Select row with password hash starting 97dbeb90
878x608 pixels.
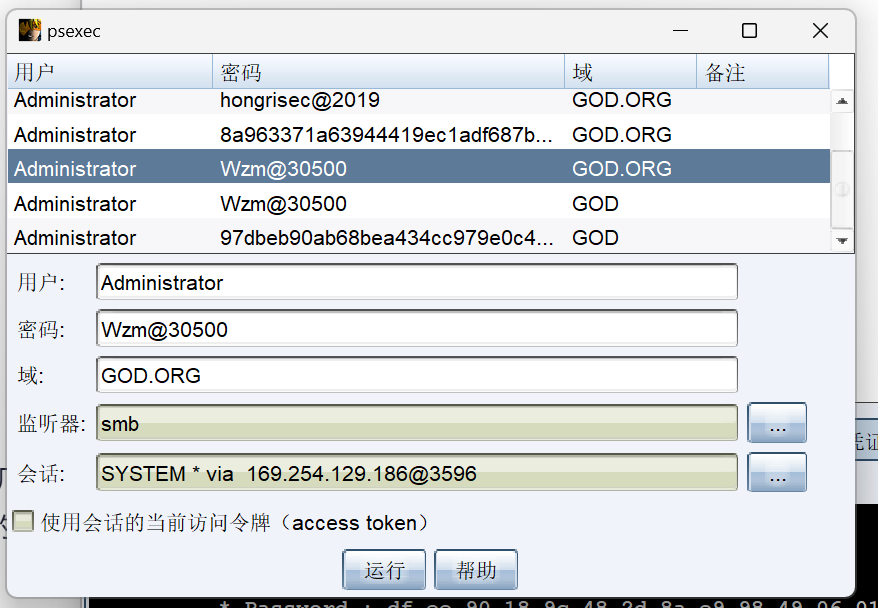[x=300, y=238]
